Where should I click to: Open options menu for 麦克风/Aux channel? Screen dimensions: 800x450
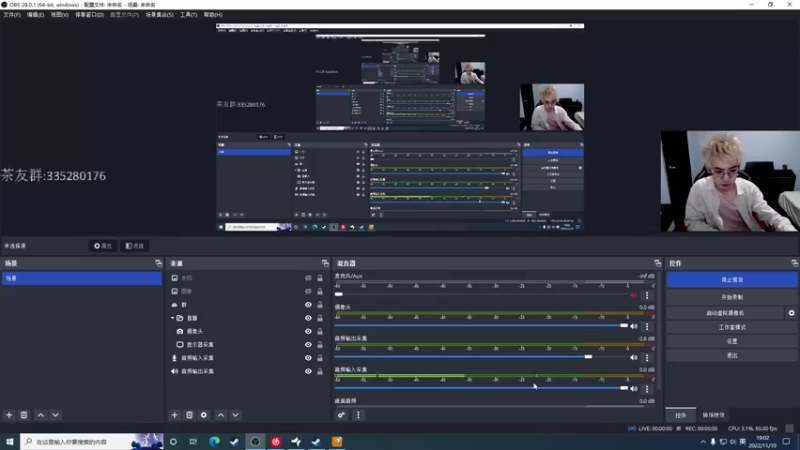pos(647,295)
